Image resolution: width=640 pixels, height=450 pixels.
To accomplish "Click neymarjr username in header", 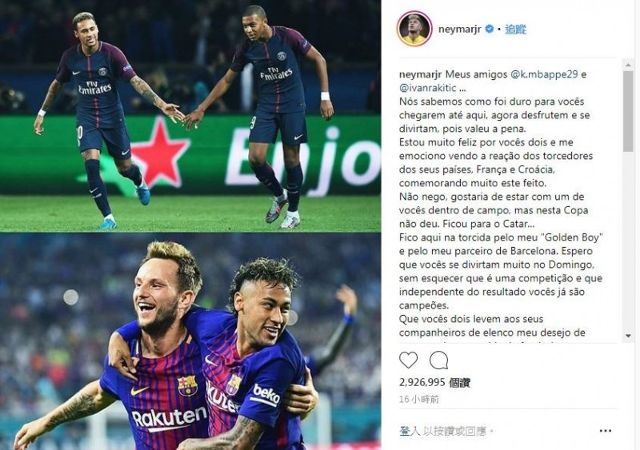I will click(460, 29).
